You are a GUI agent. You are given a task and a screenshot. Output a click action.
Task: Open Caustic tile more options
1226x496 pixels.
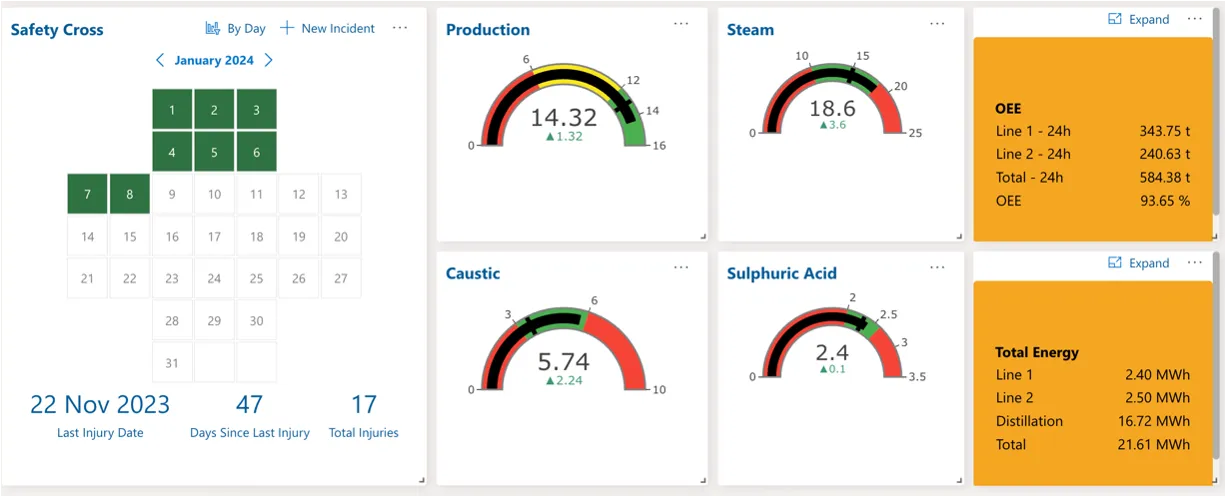point(681,267)
